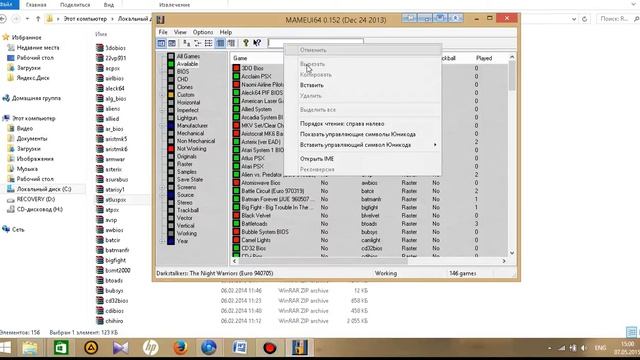Open the Help menu in MAMEUI
The height and width of the screenshot is (360, 640).
pos(226,32)
